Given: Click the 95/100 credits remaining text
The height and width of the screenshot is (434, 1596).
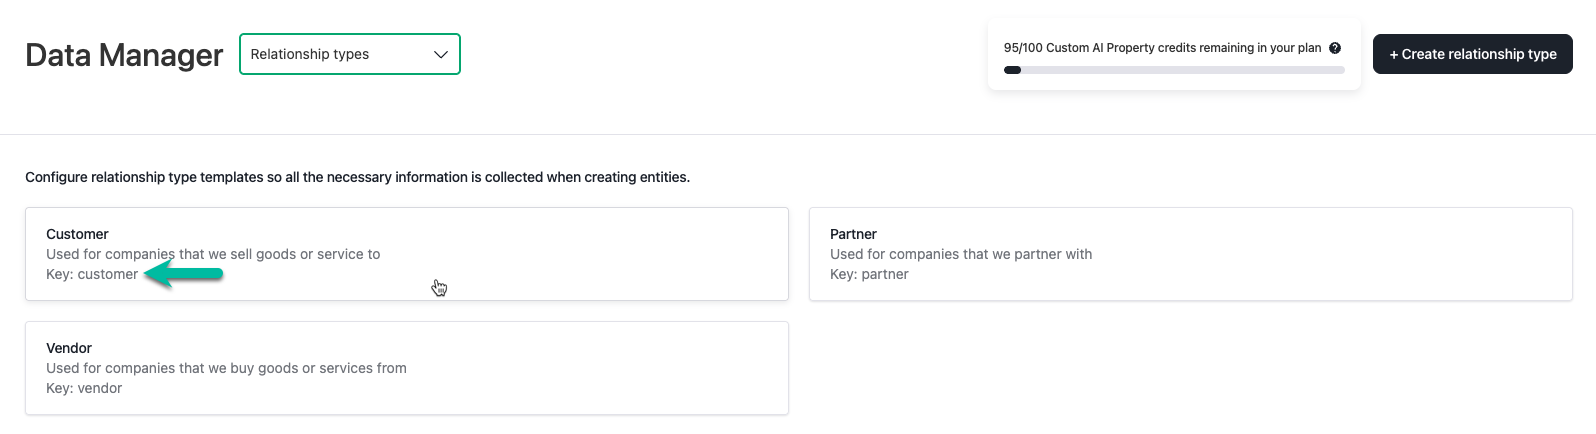Looking at the screenshot, I should click(1162, 48).
